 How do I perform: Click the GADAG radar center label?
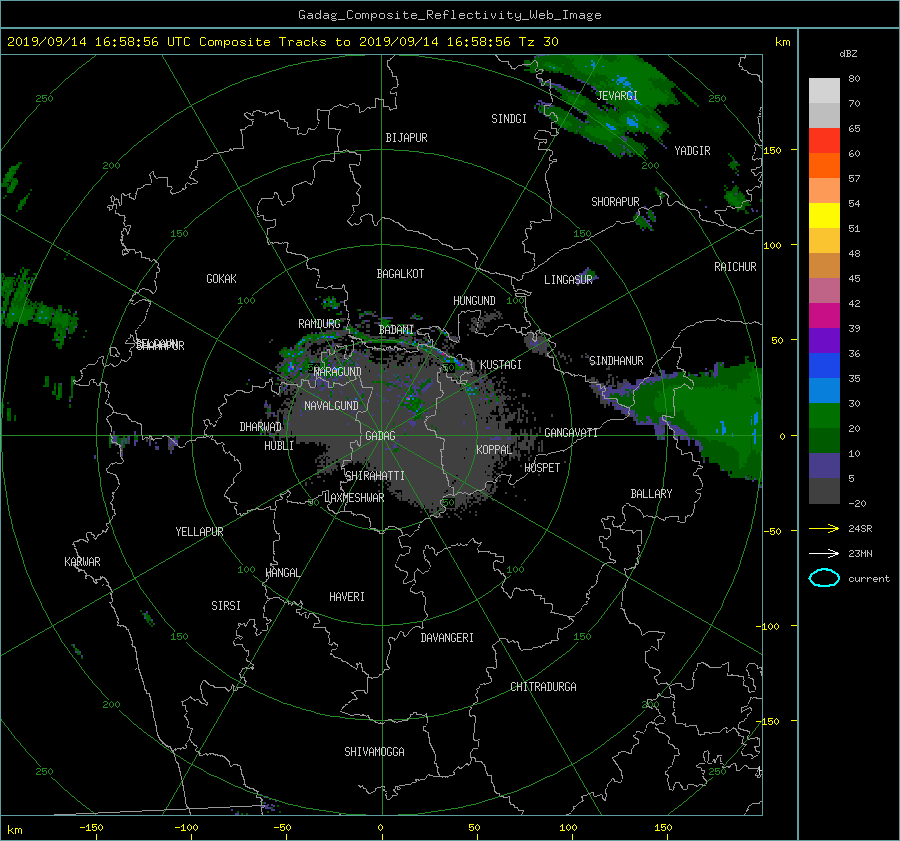coord(381,436)
